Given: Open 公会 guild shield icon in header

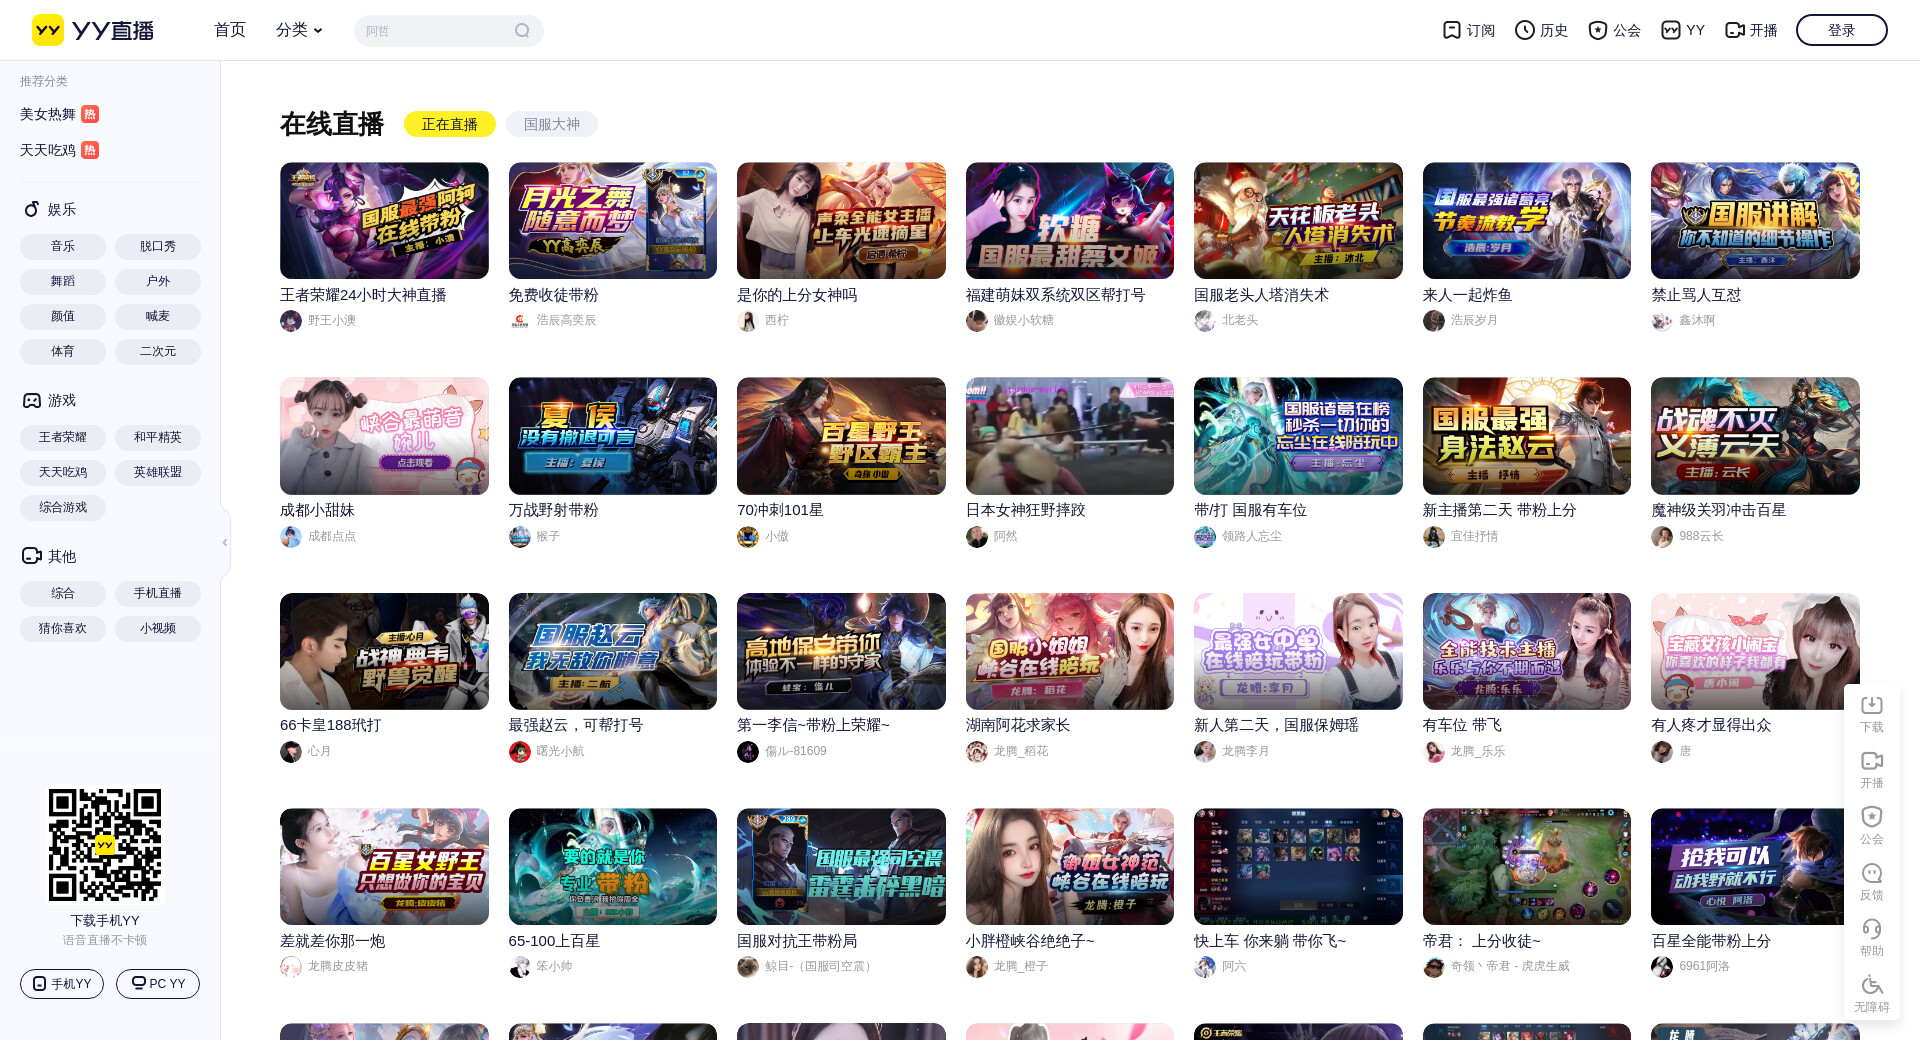Looking at the screenshot, I should click(x=1598, y=30).
